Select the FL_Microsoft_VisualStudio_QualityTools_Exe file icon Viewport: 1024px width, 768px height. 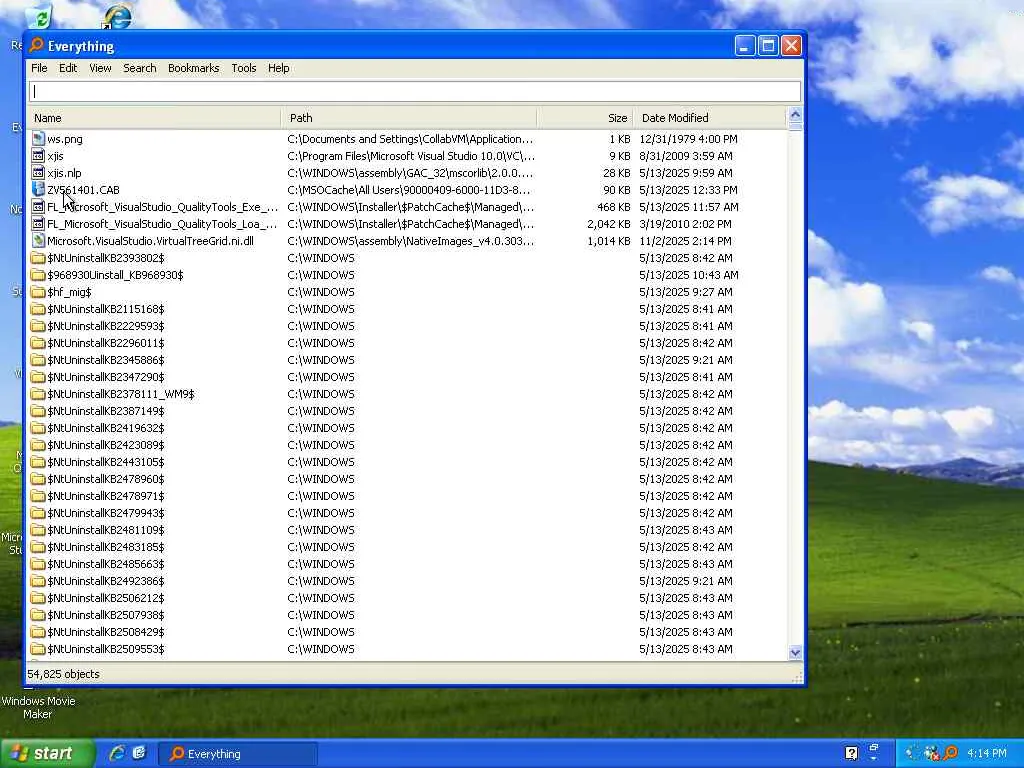pyautogui.click(x=38, y=206)
